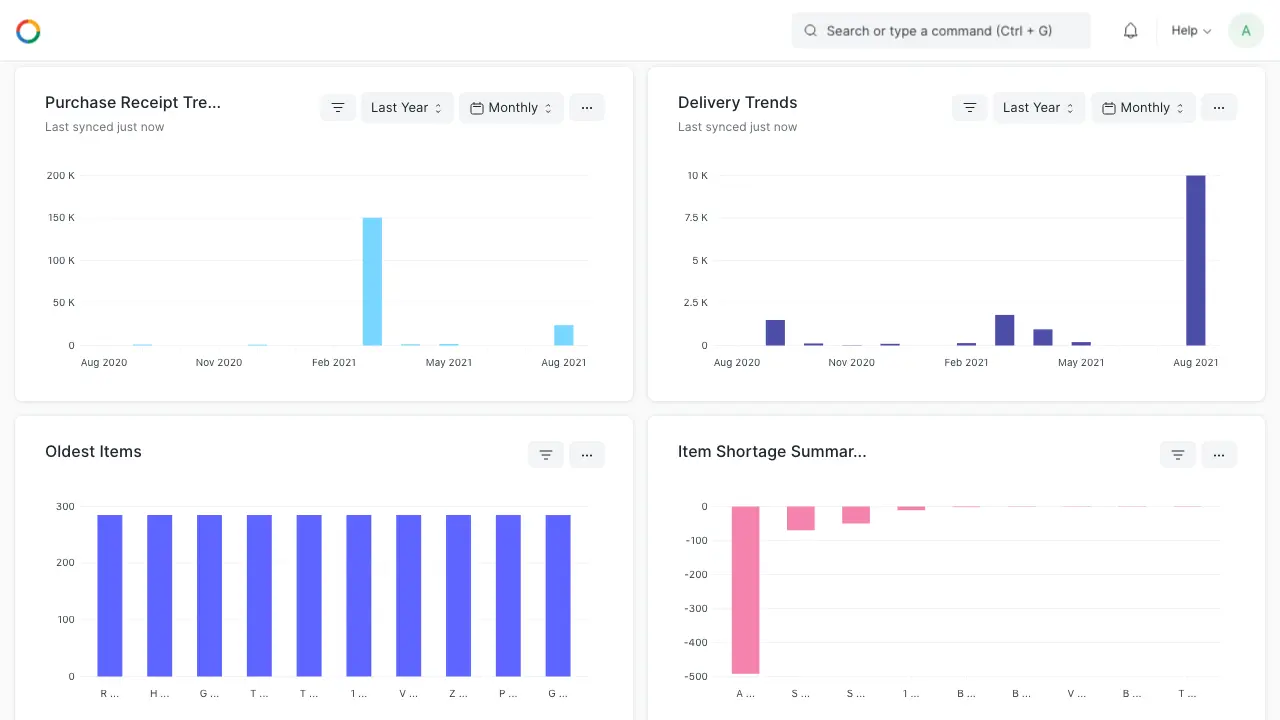Click the user avatar in the top right
The width and height of the screenshot is (1280, 720).
(1245, 30)
